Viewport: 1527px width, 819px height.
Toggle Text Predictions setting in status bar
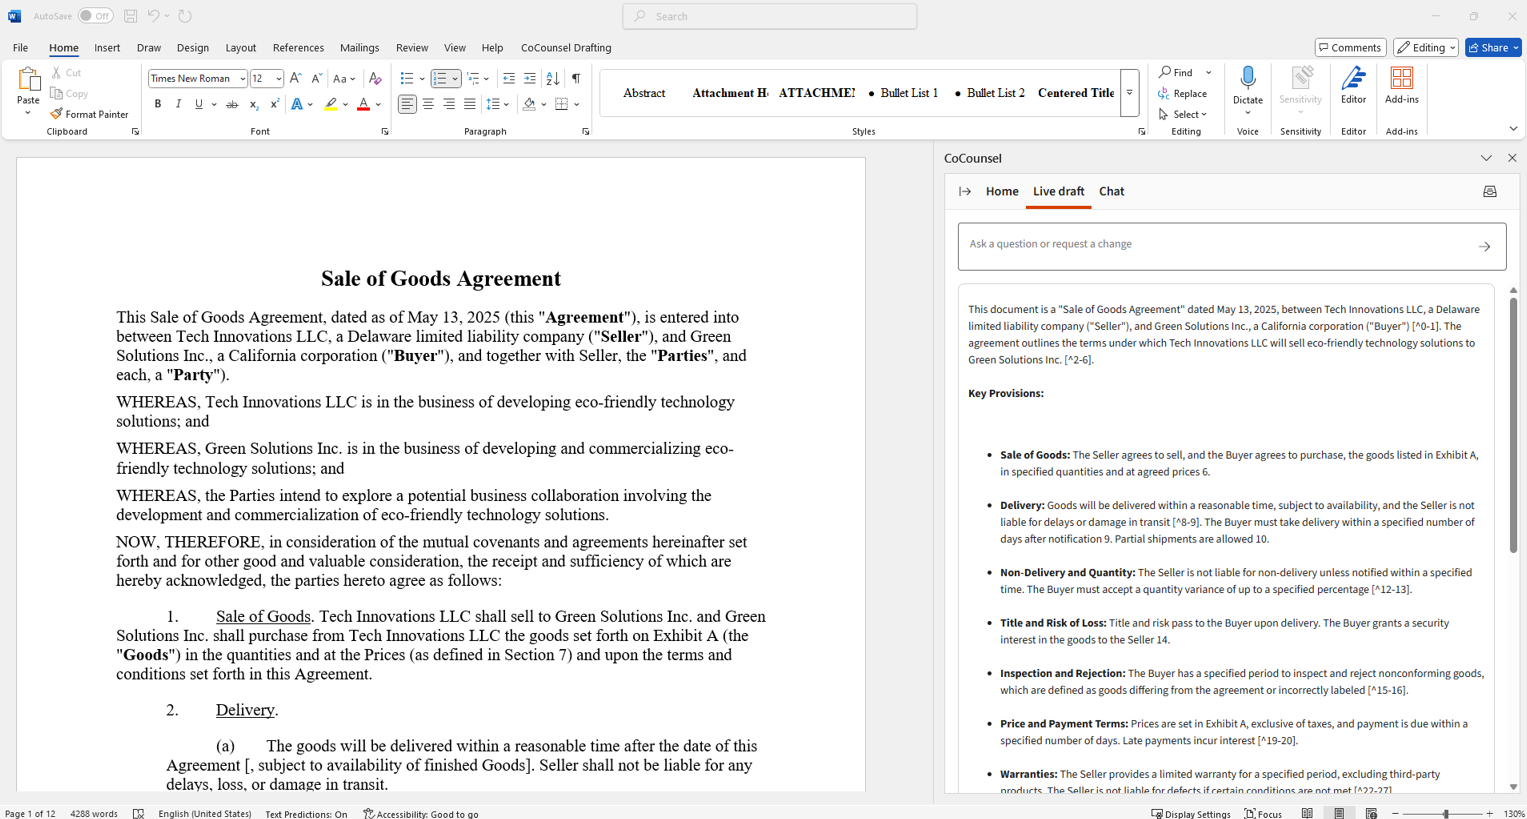tap(306, 814)
